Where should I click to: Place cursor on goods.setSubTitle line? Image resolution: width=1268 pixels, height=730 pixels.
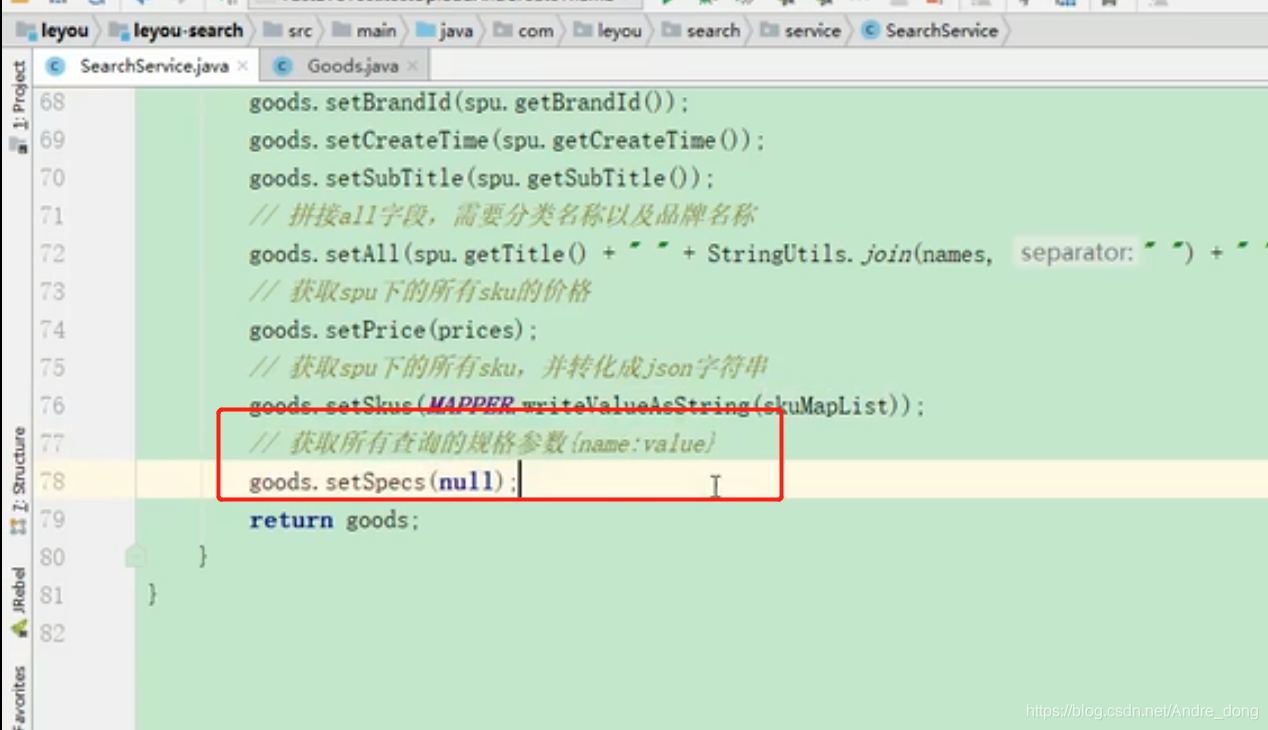482,178
